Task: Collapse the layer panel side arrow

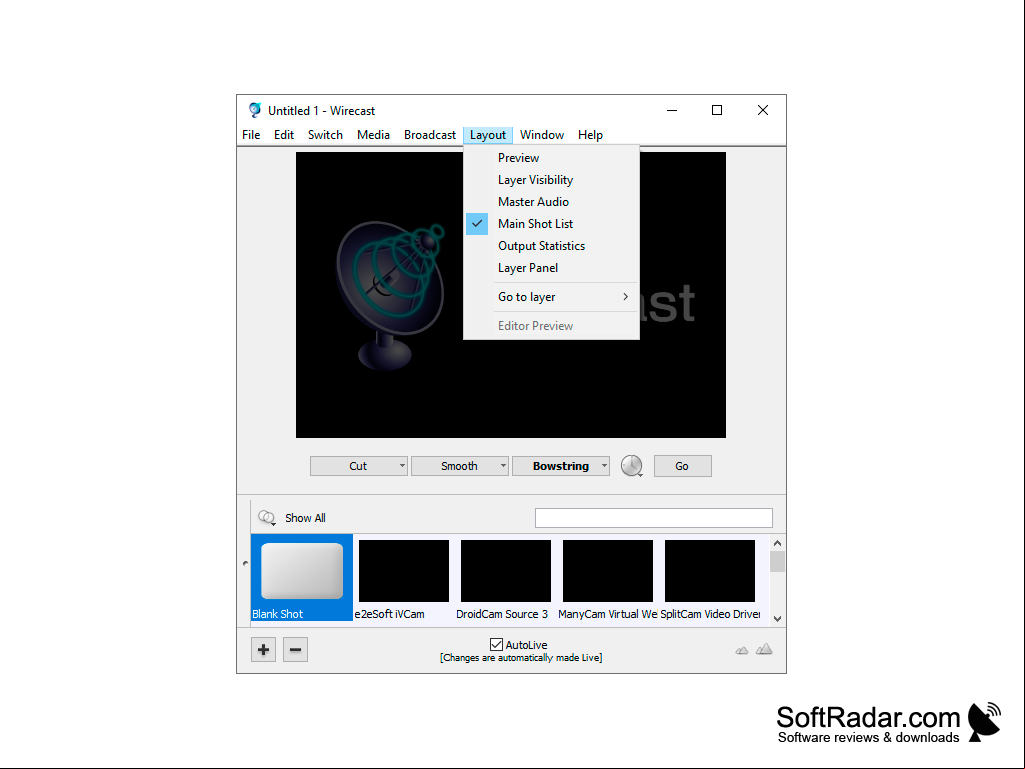Action: pos(245,563)
